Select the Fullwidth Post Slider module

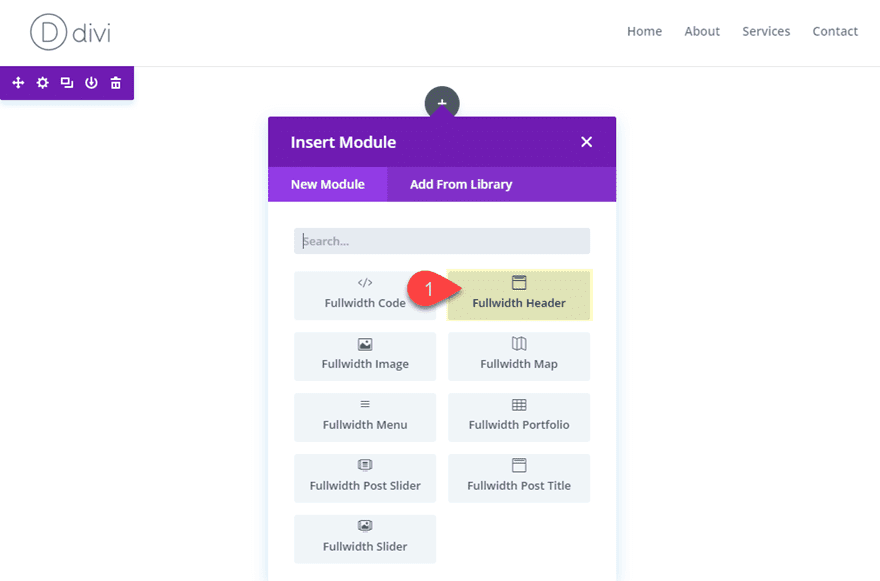point(365,478)
